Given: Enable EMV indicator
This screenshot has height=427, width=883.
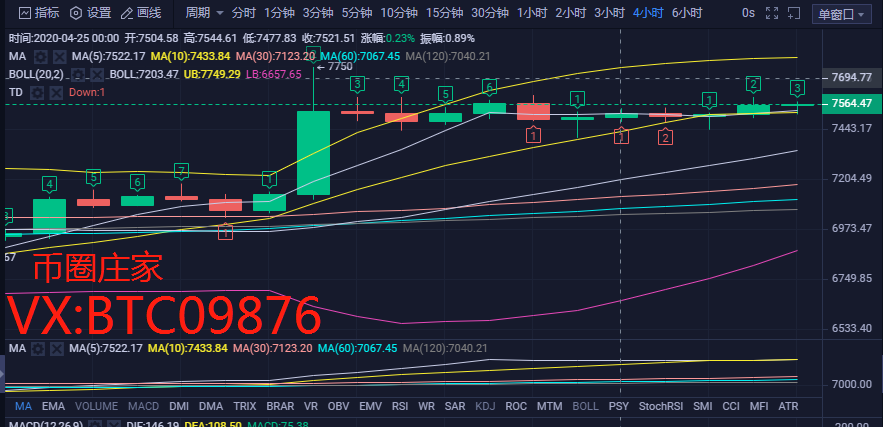Looking at the screenshot, I should point(370,406).
